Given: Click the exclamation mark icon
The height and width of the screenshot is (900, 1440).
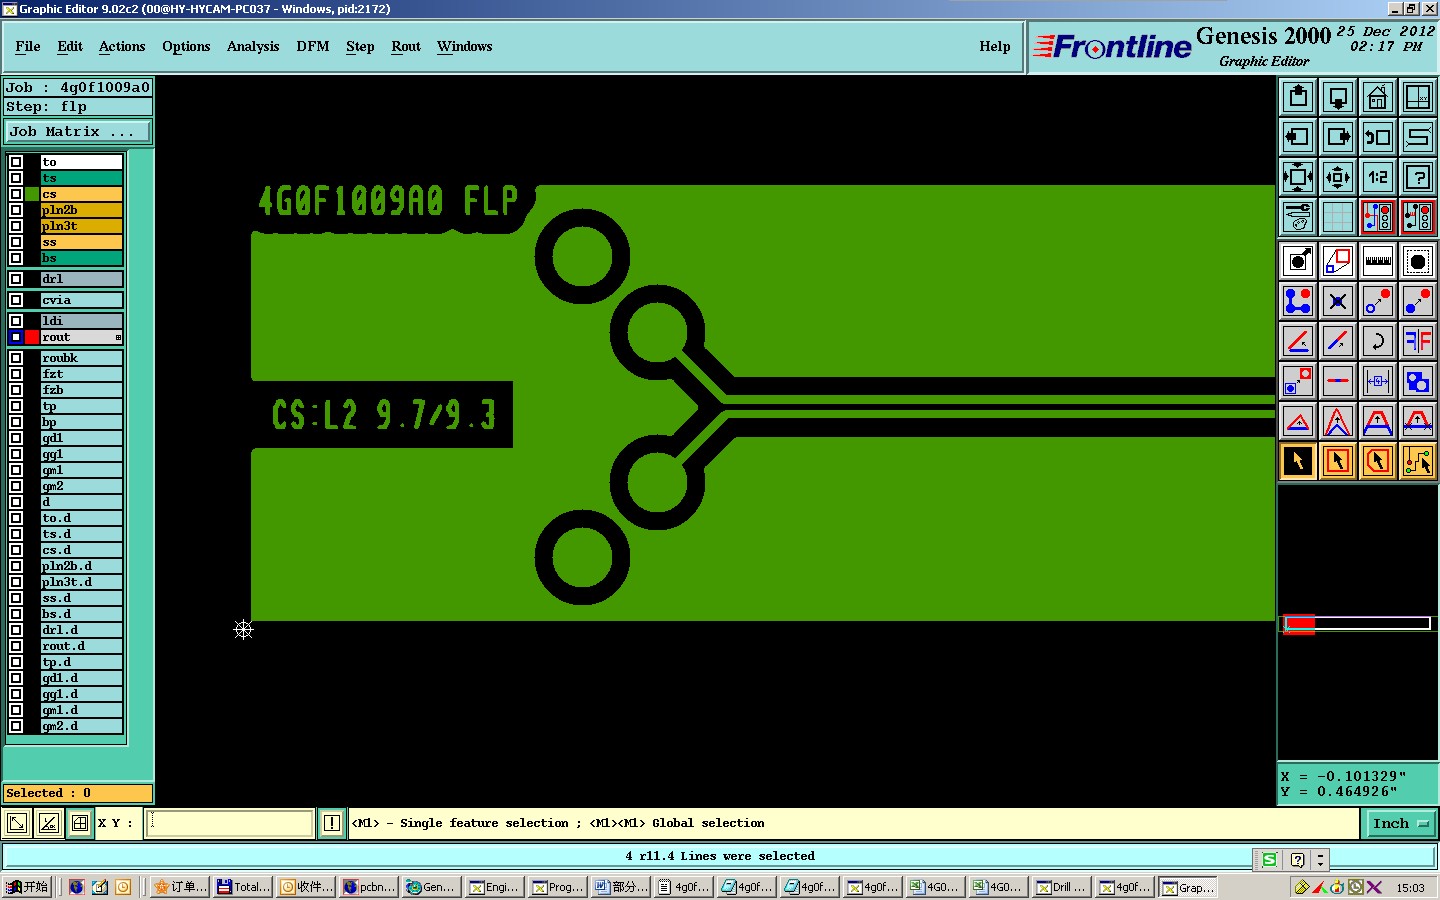Looking at the screenshot, I should point(332,823).
